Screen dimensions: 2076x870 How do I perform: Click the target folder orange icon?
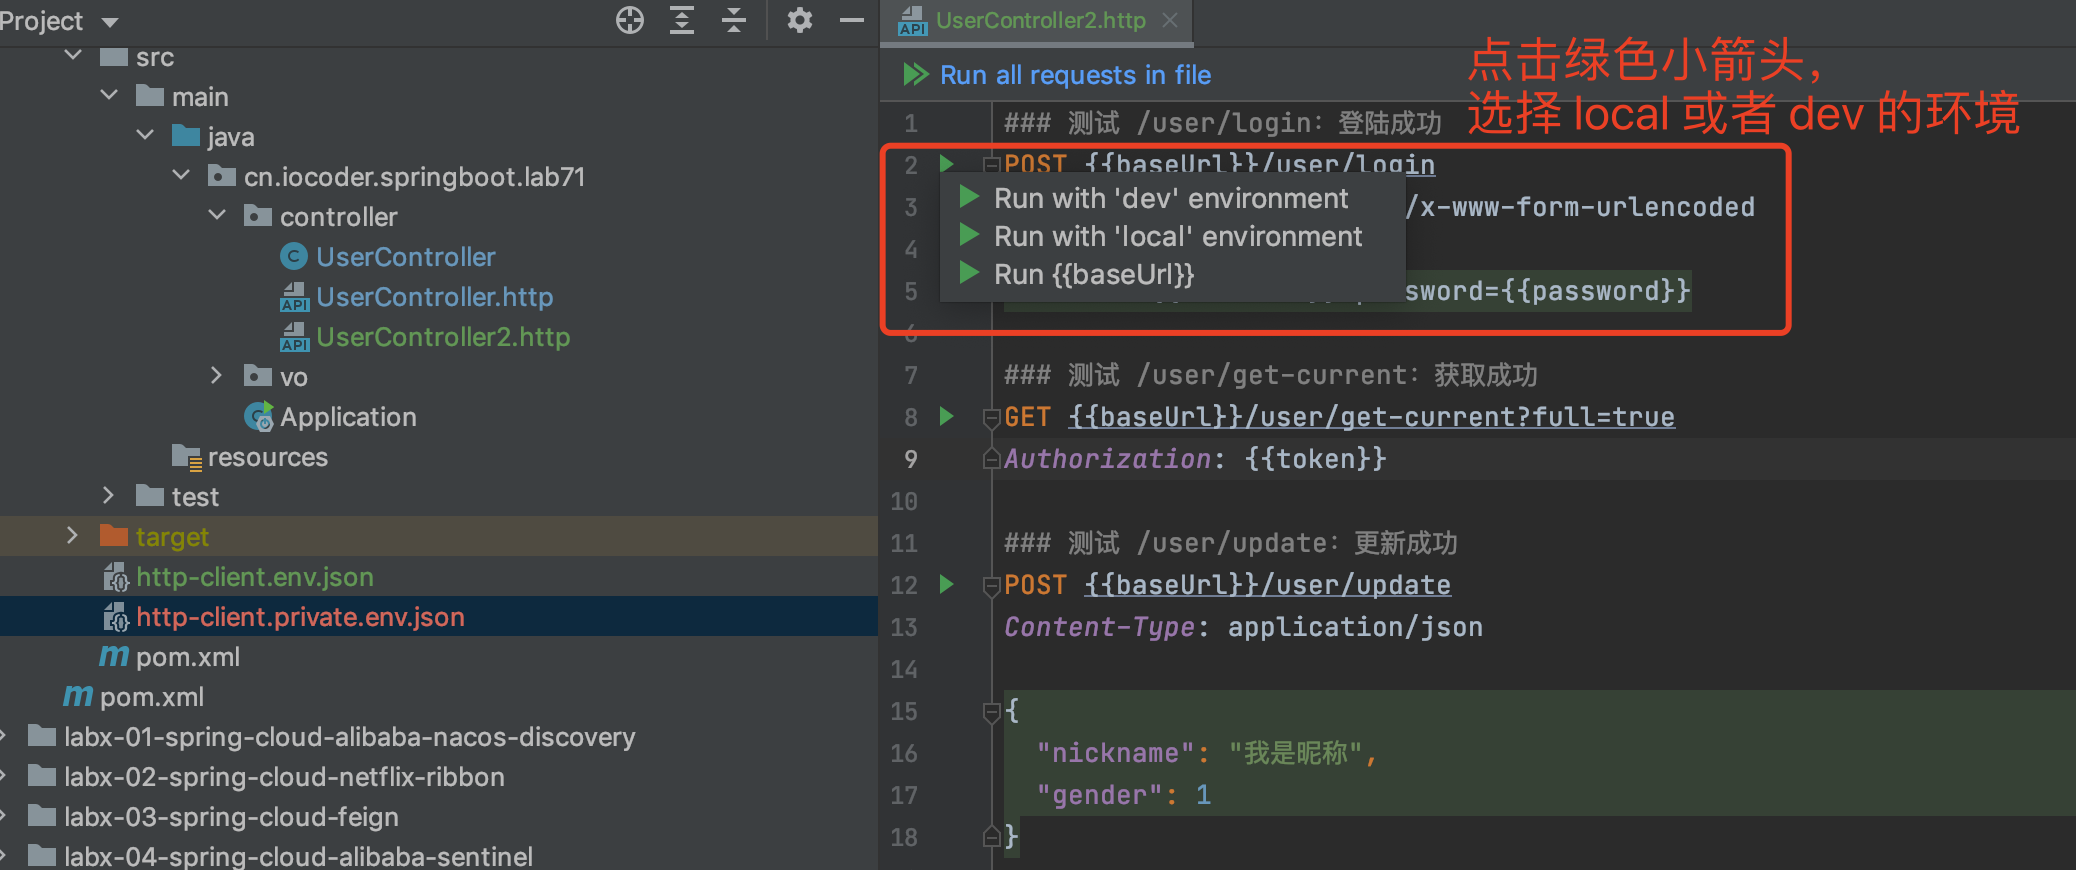pos(114,536)
